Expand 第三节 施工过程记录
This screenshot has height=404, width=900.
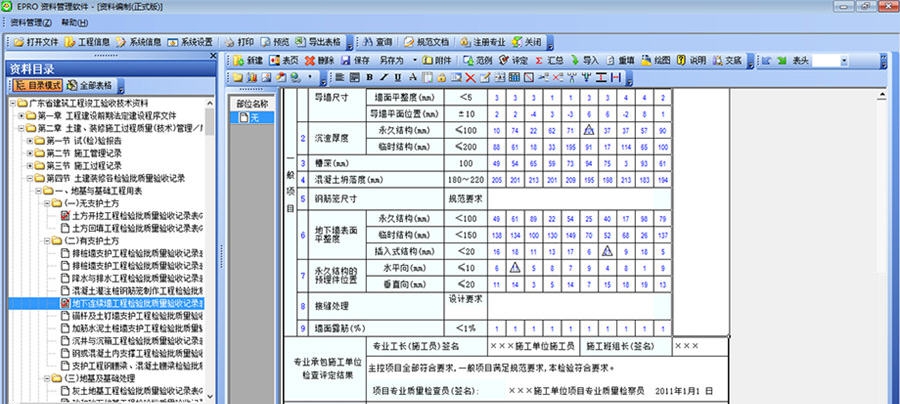30,166
